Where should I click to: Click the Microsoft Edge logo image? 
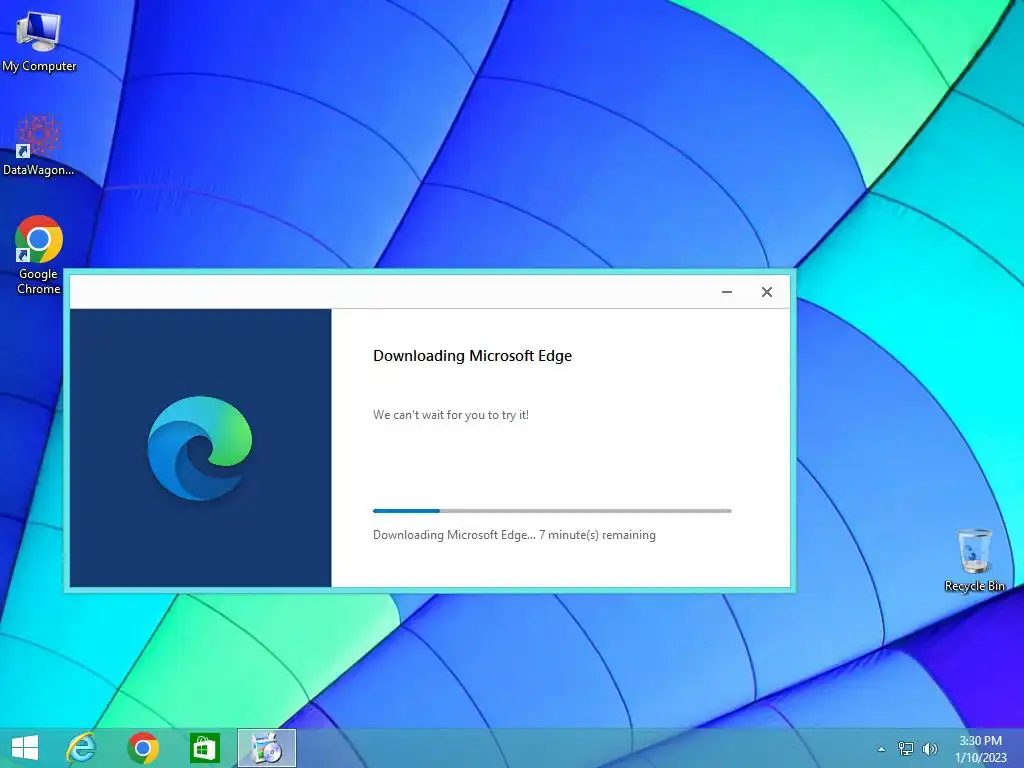coord(200,448)
